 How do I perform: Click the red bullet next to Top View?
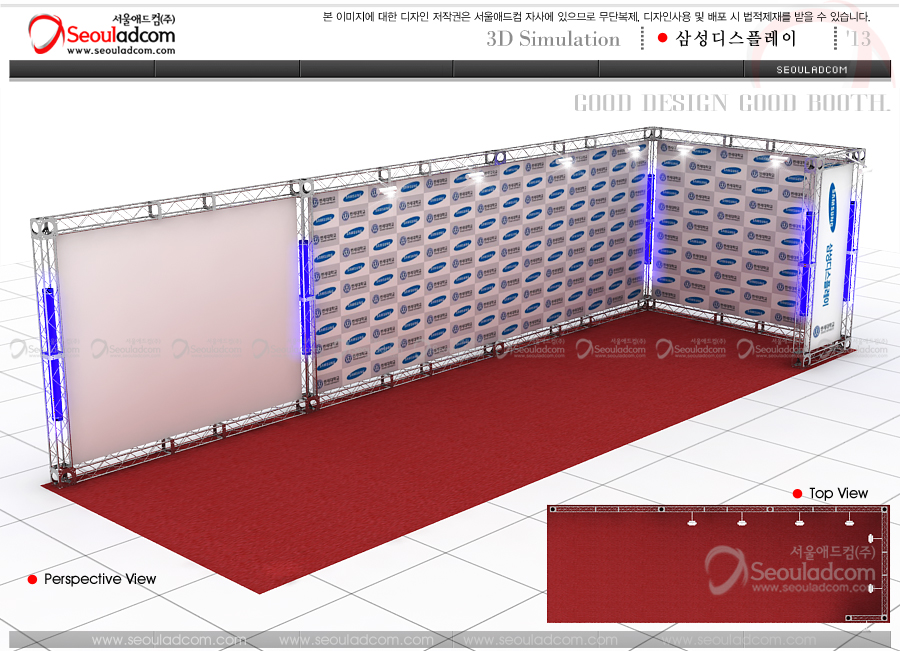click(x=797, y=494)
